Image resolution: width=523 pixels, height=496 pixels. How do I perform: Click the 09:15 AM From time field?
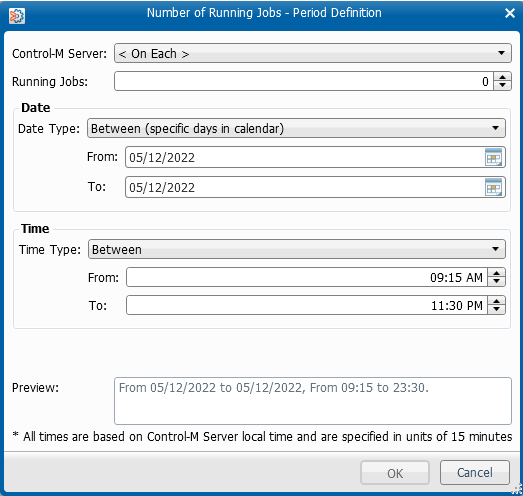307,277
